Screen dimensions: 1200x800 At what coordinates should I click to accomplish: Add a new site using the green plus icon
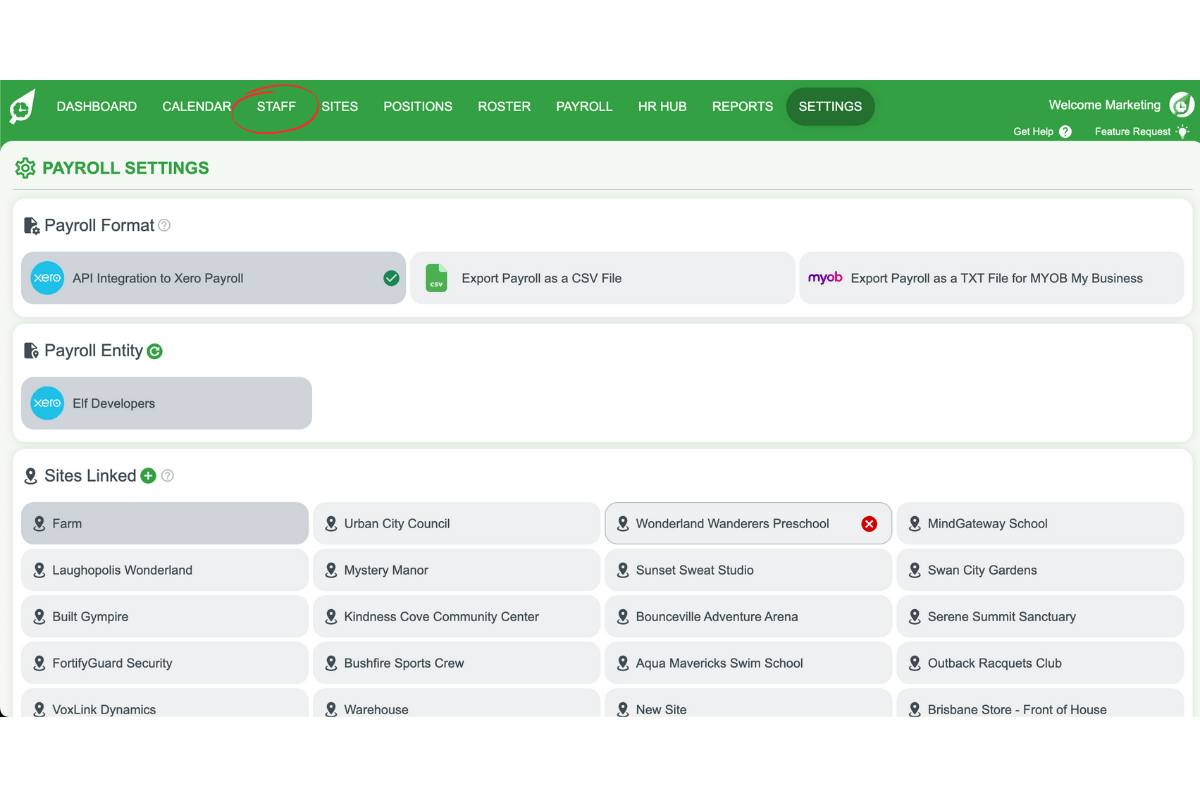(147, 475)
